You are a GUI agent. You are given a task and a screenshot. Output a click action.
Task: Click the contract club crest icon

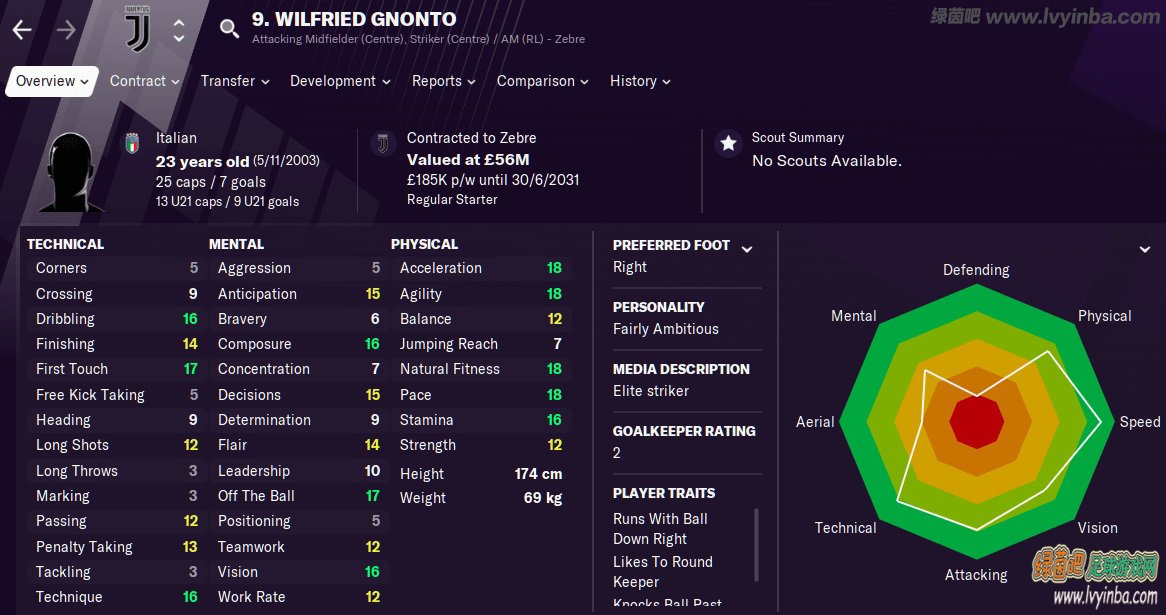[x=383, y=143]
